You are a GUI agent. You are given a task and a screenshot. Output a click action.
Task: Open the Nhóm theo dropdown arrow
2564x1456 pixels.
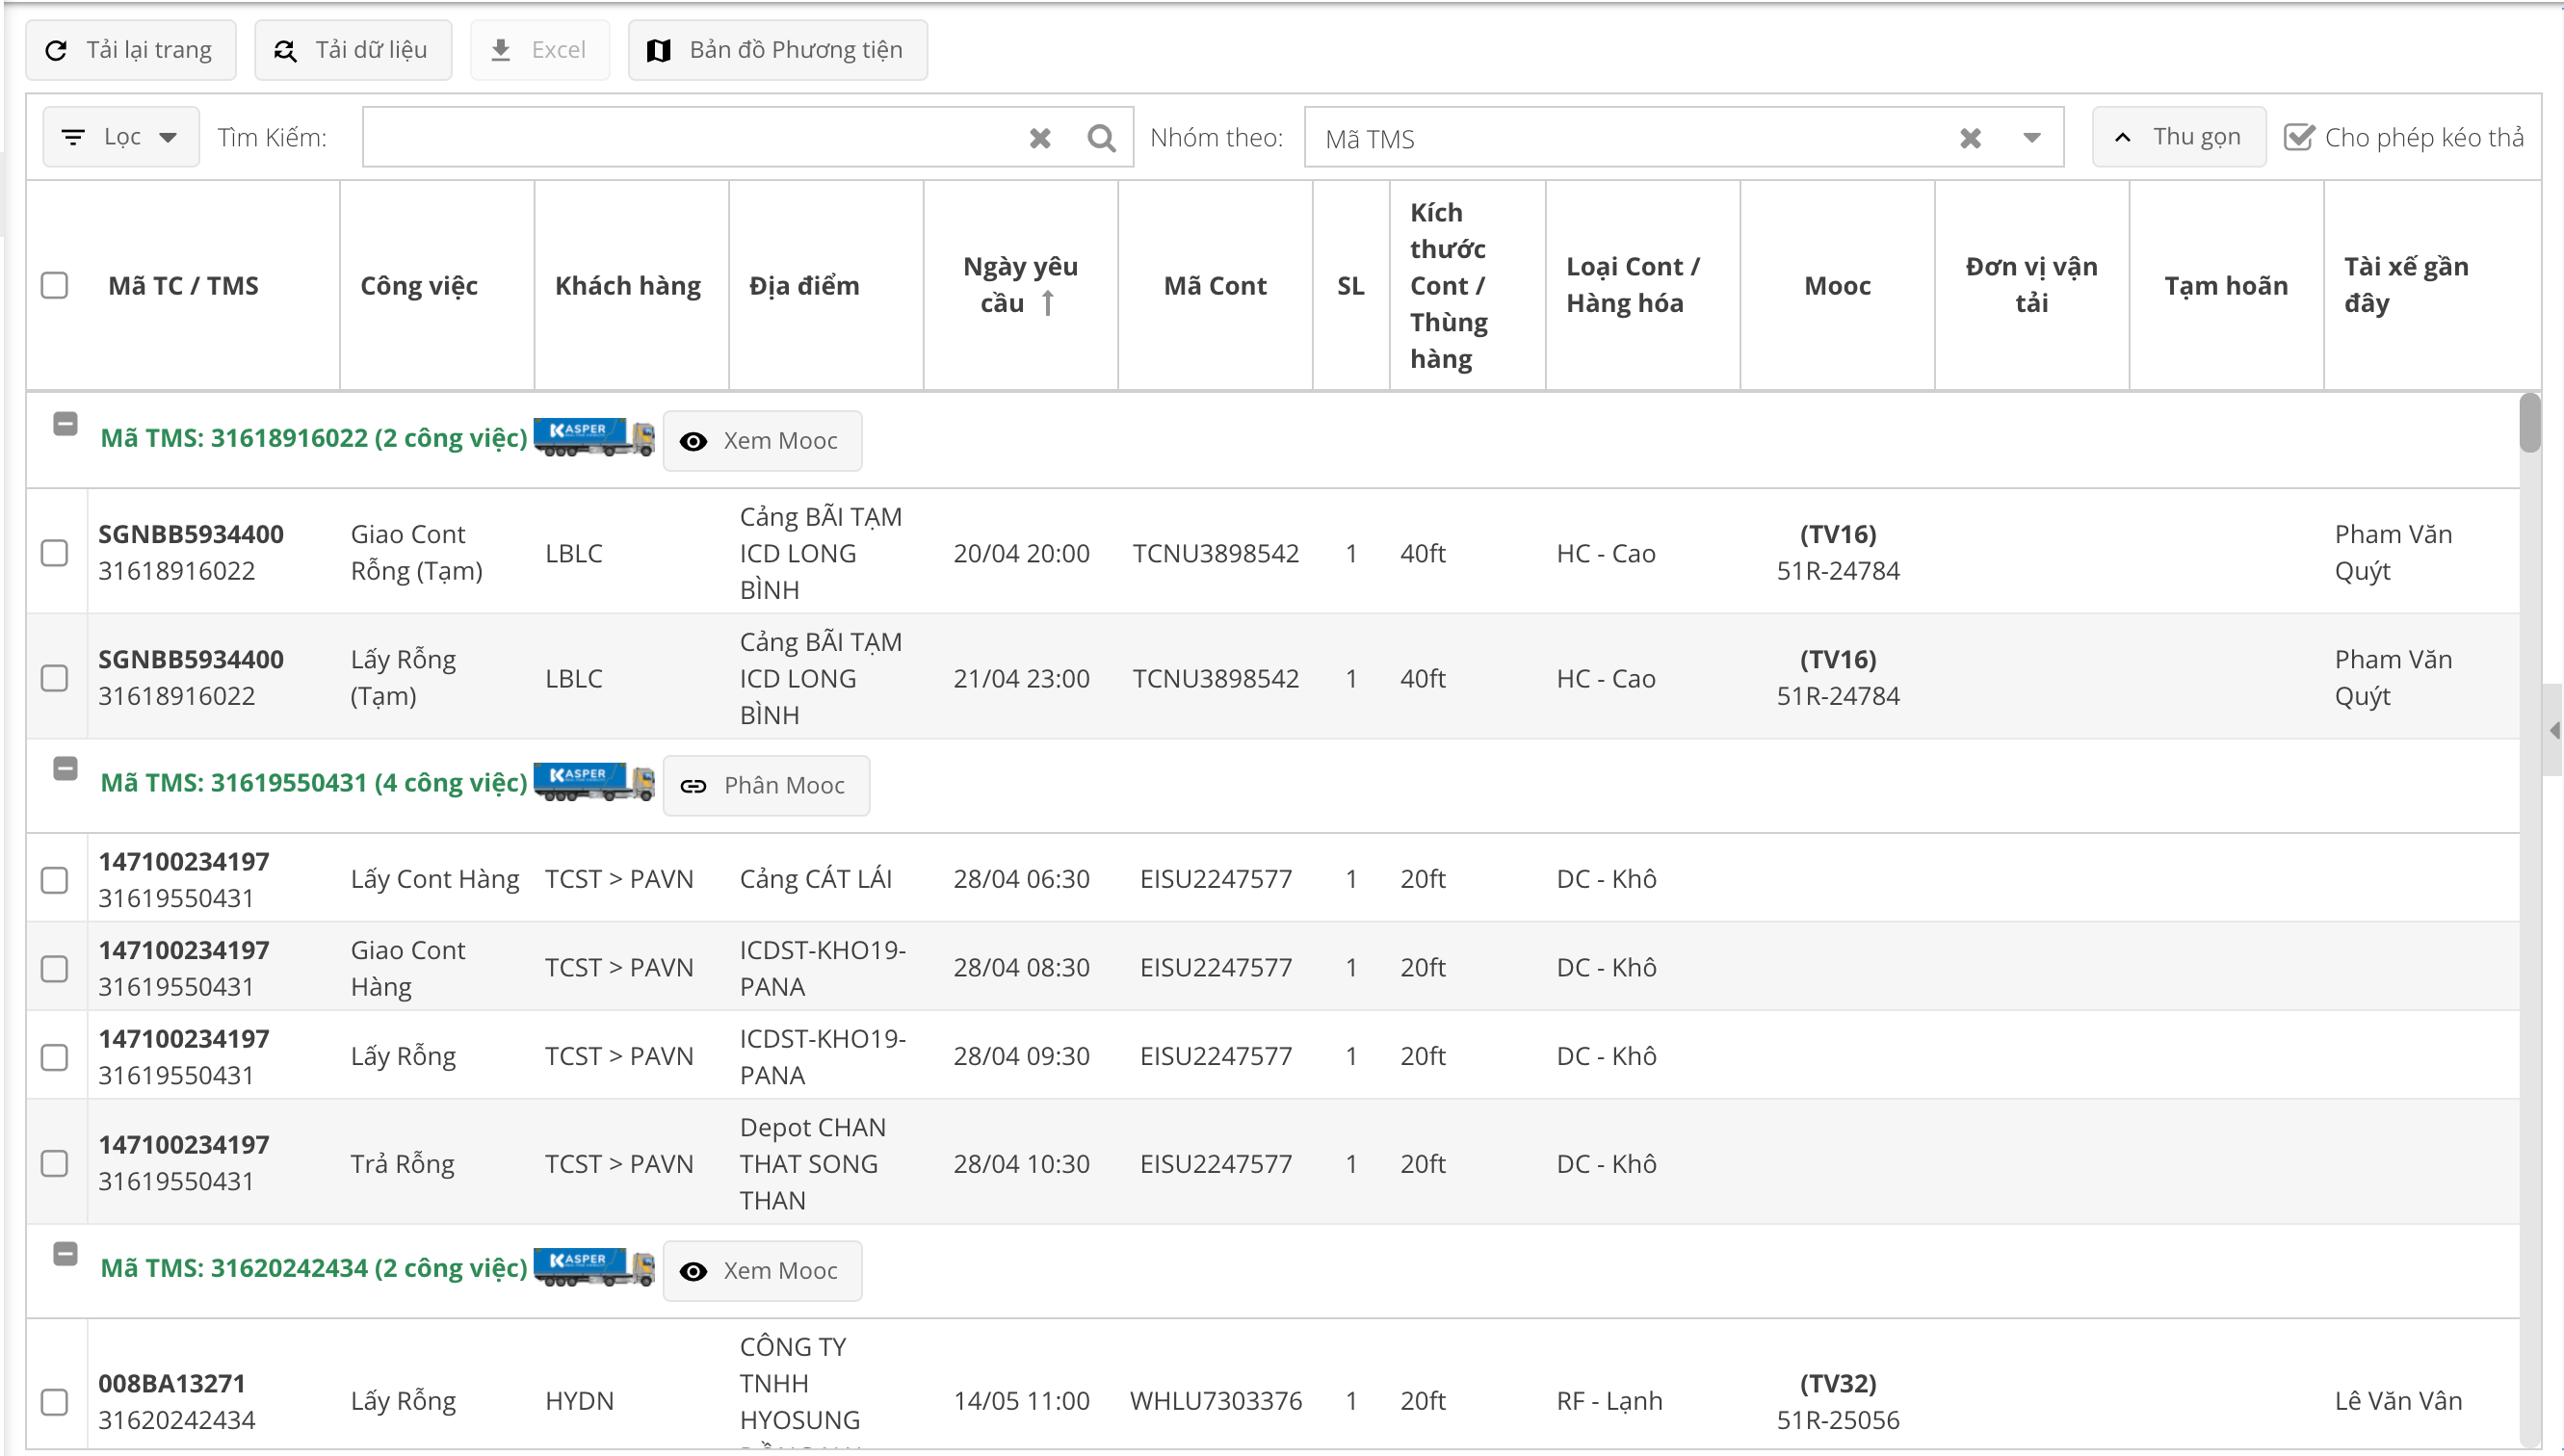[2031, 138]
